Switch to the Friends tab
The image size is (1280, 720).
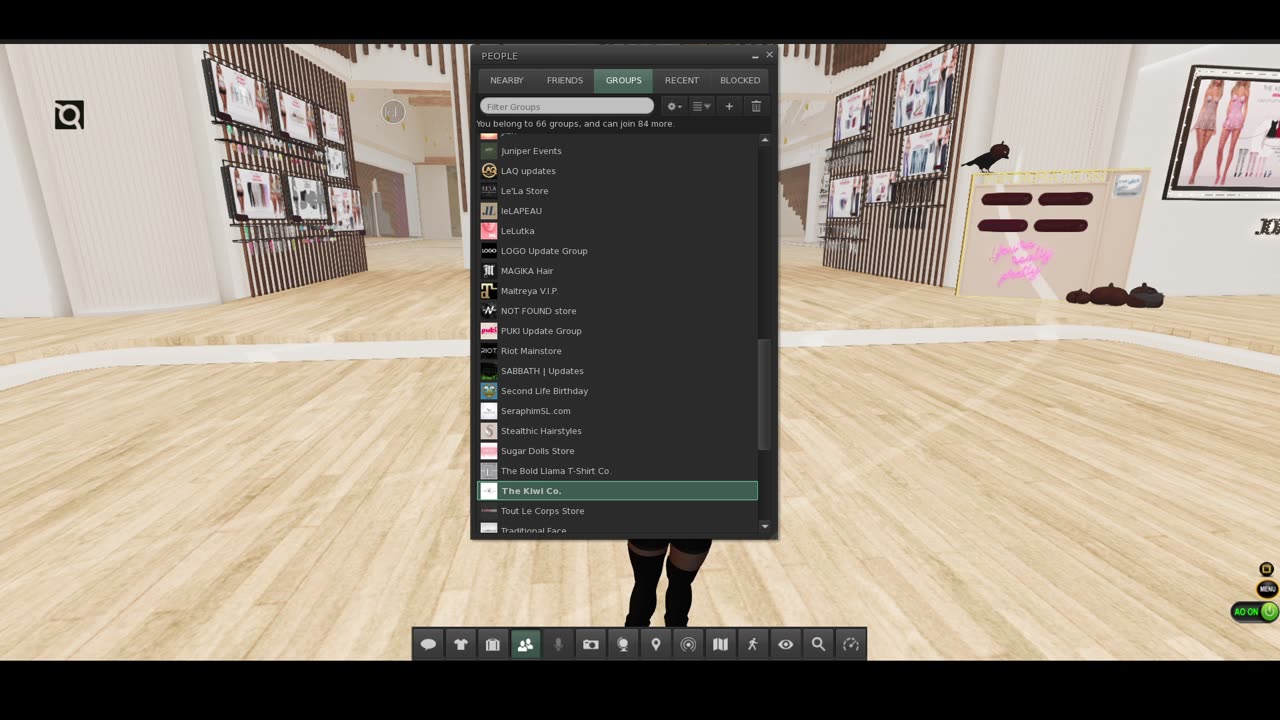pos(565,80)
